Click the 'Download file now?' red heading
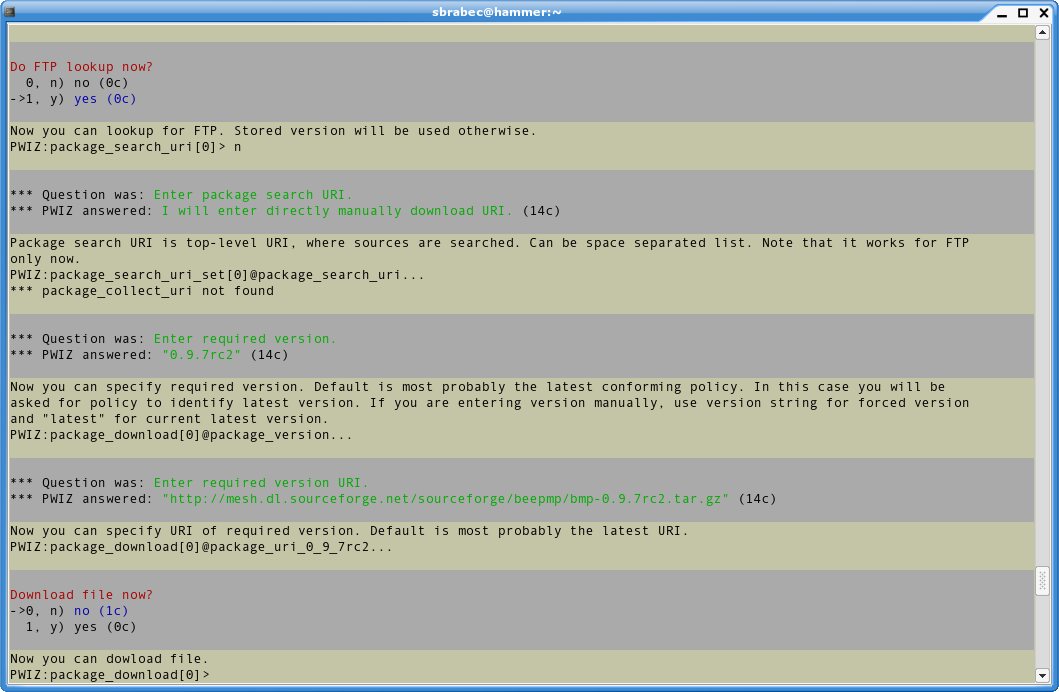Image resolution: width=1059 pixels, height=692 pixels. (80, 594)
